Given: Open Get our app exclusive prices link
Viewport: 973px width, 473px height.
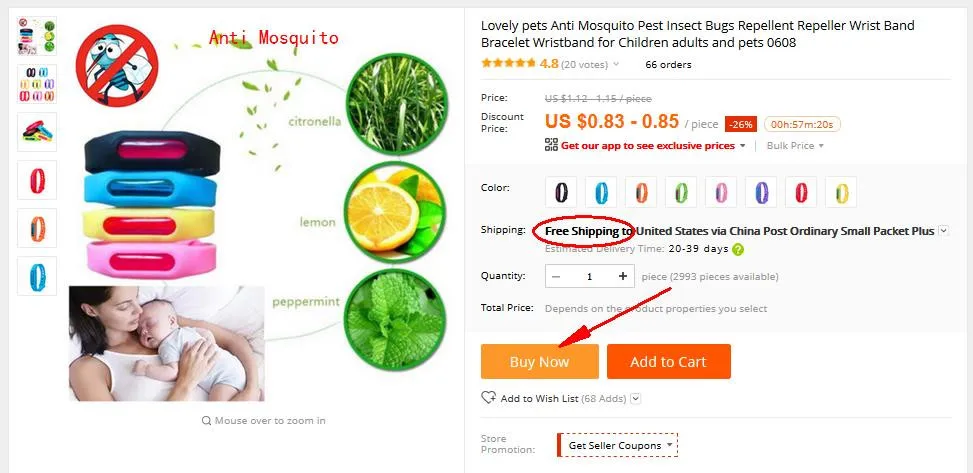Looking at the screenshot, I should (x=648, y=146).
